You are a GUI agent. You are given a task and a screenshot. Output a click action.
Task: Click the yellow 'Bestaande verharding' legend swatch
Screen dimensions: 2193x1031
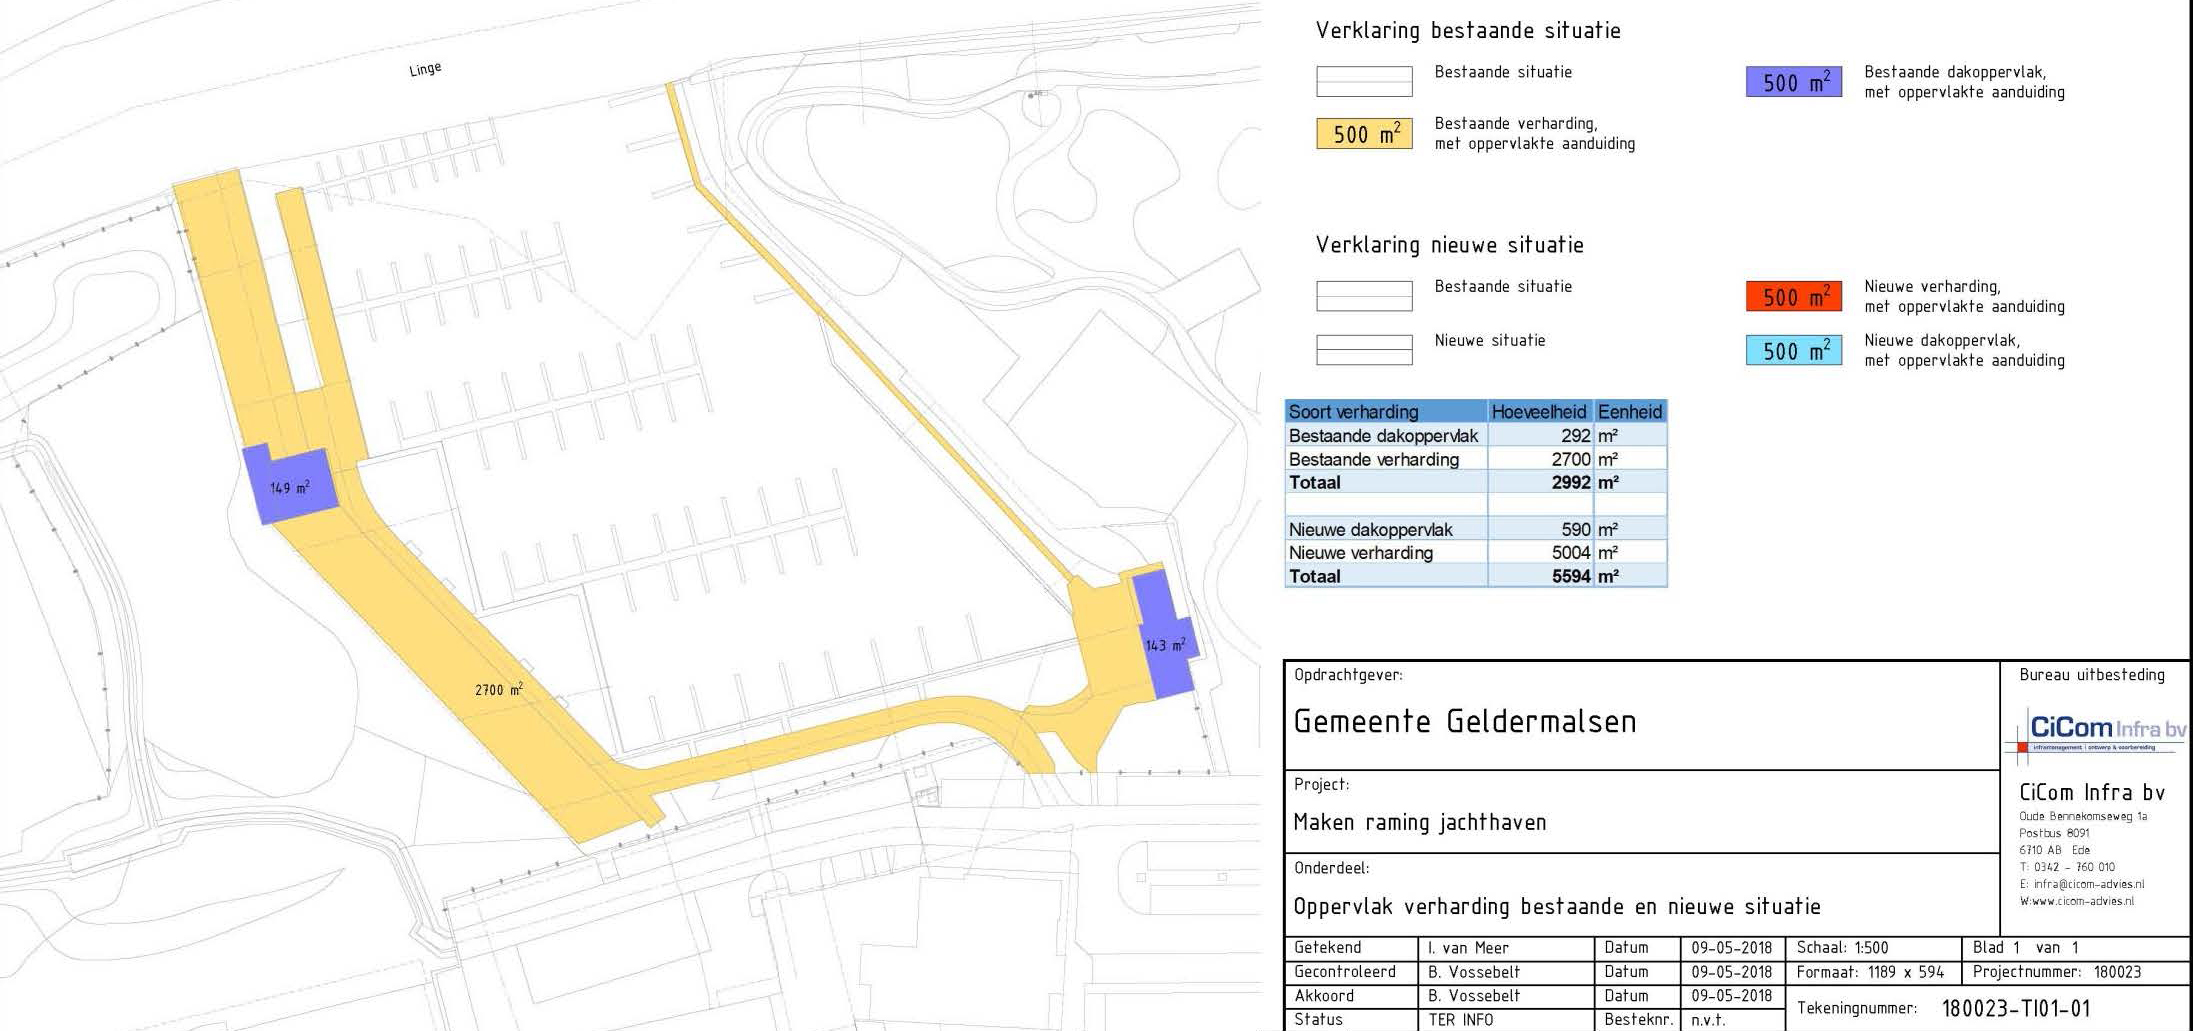coord(1363,134)
